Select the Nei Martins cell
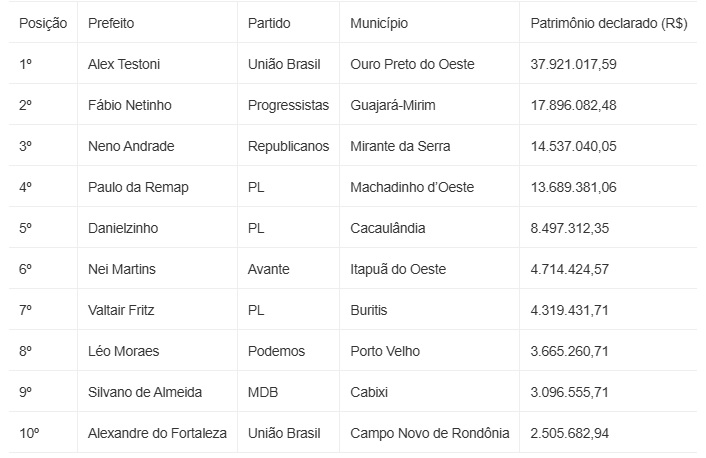Viewport: 706px width, 458px height. 122,269
